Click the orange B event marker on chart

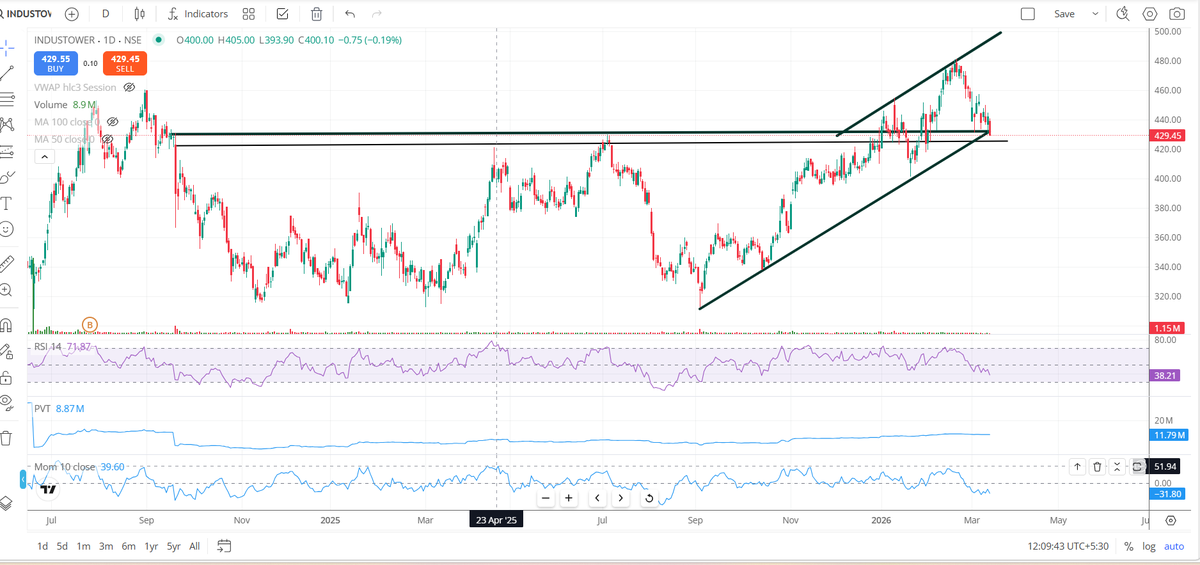90,324
